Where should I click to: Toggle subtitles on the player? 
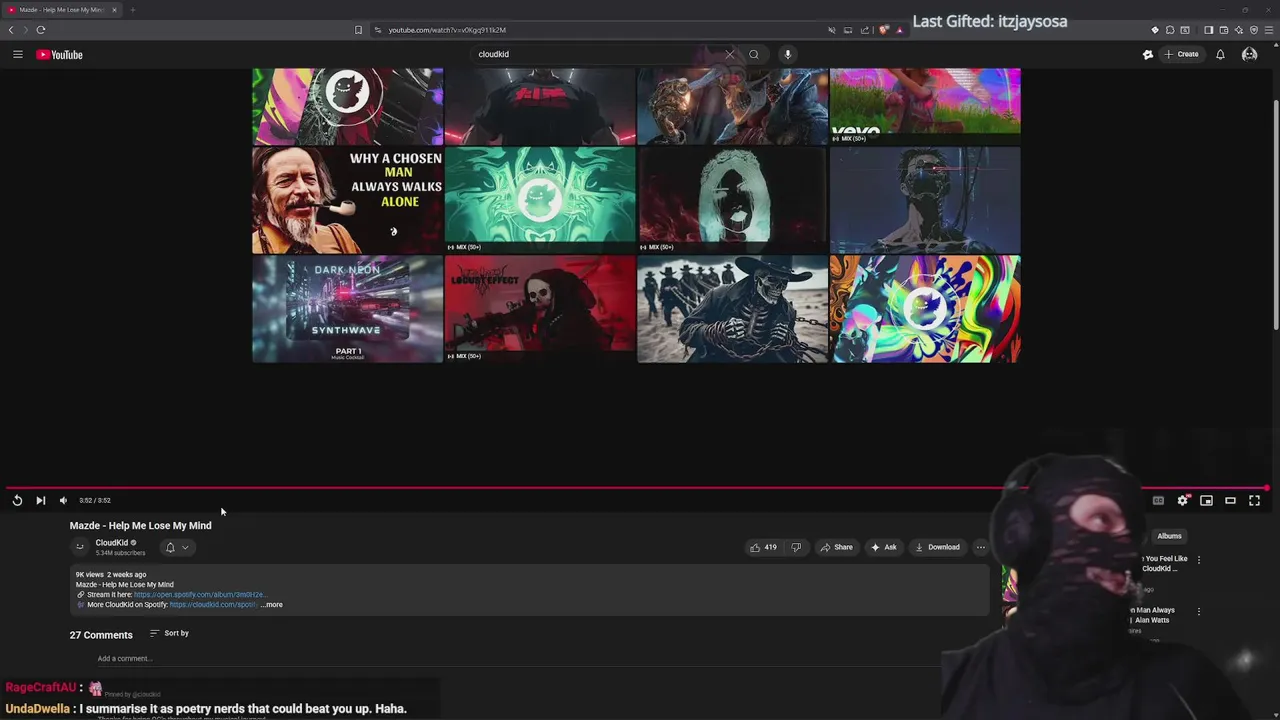1158,500
